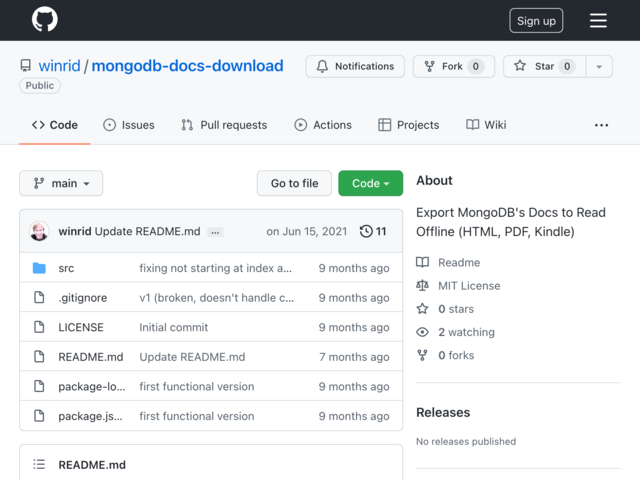Click the winrid avatar thumbnail

[39, 231]
